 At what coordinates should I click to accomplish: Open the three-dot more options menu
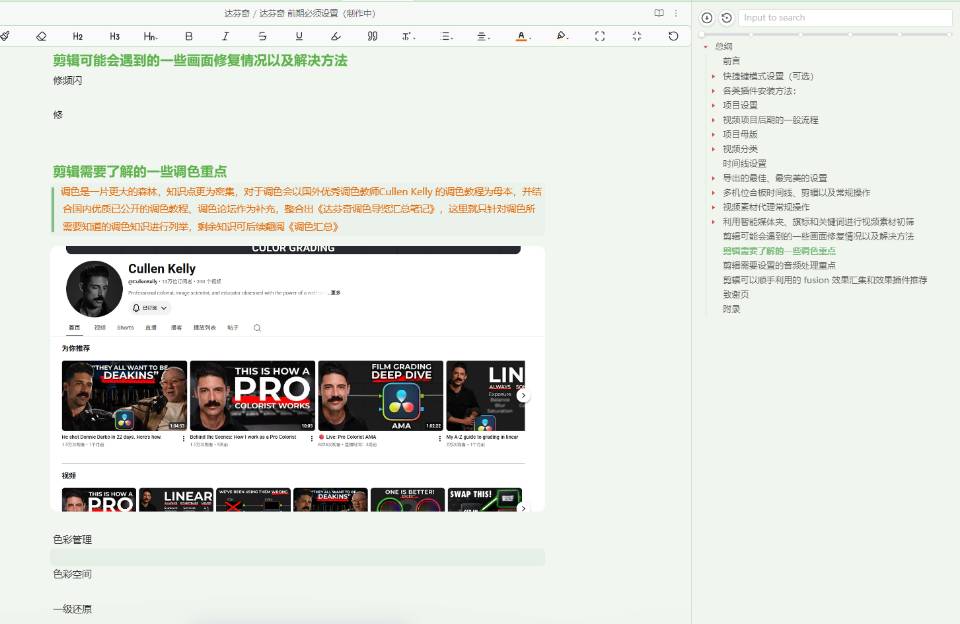[x=676, y=13]
